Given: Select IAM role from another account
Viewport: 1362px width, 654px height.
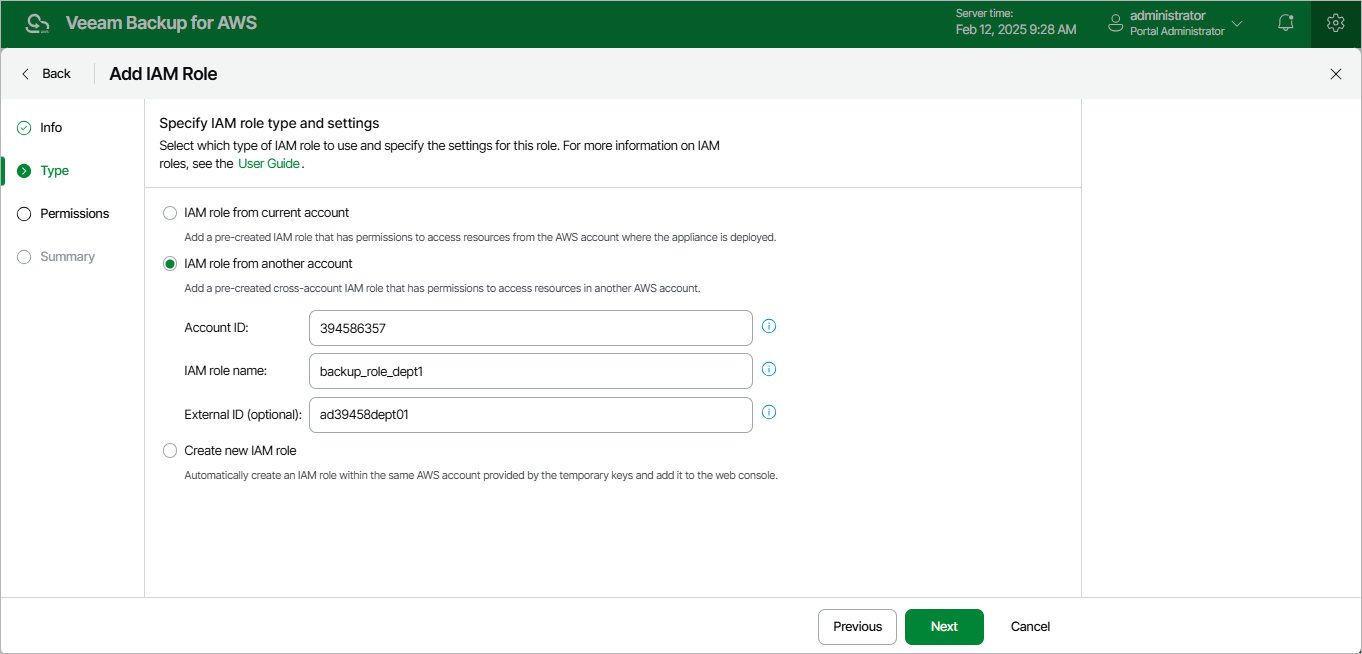Looking at the screenshot, I should coord(170,264).
